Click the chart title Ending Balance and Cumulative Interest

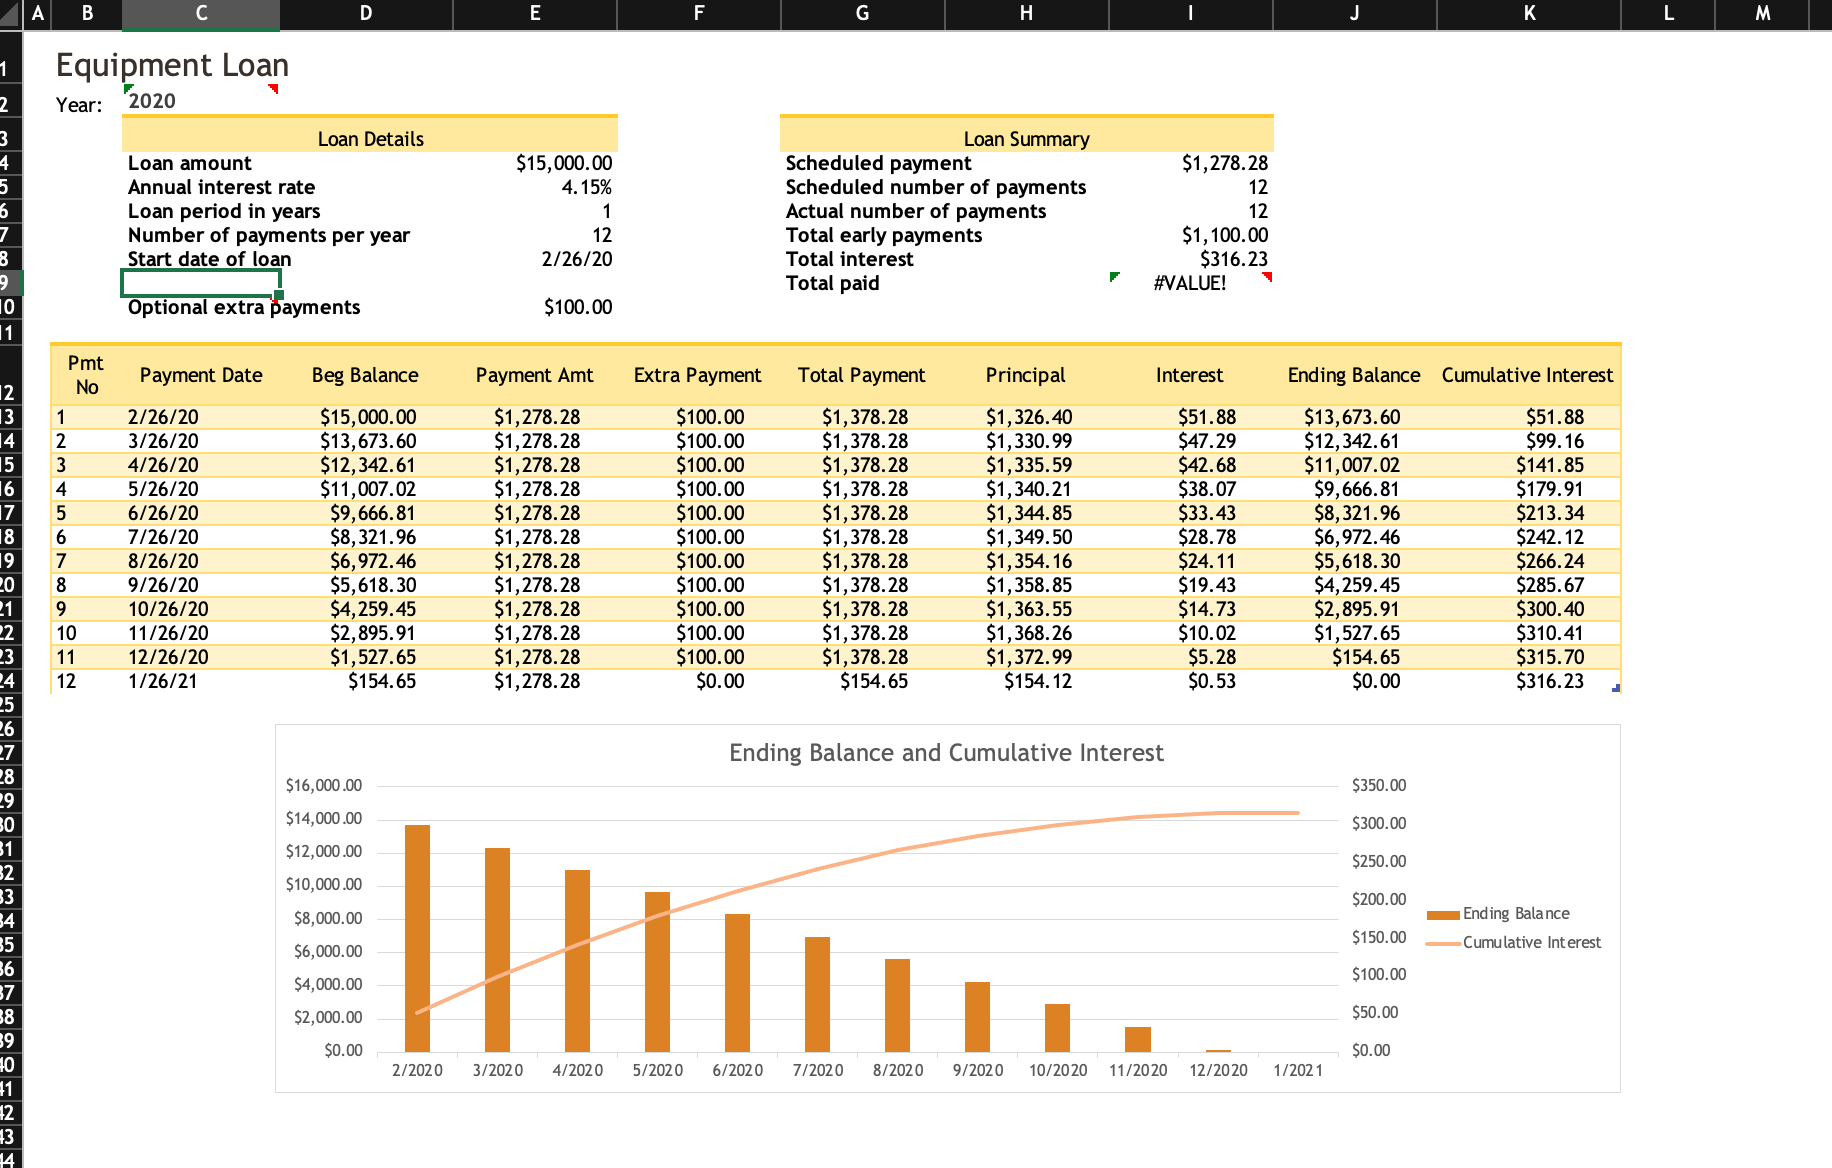click(946, 753)
